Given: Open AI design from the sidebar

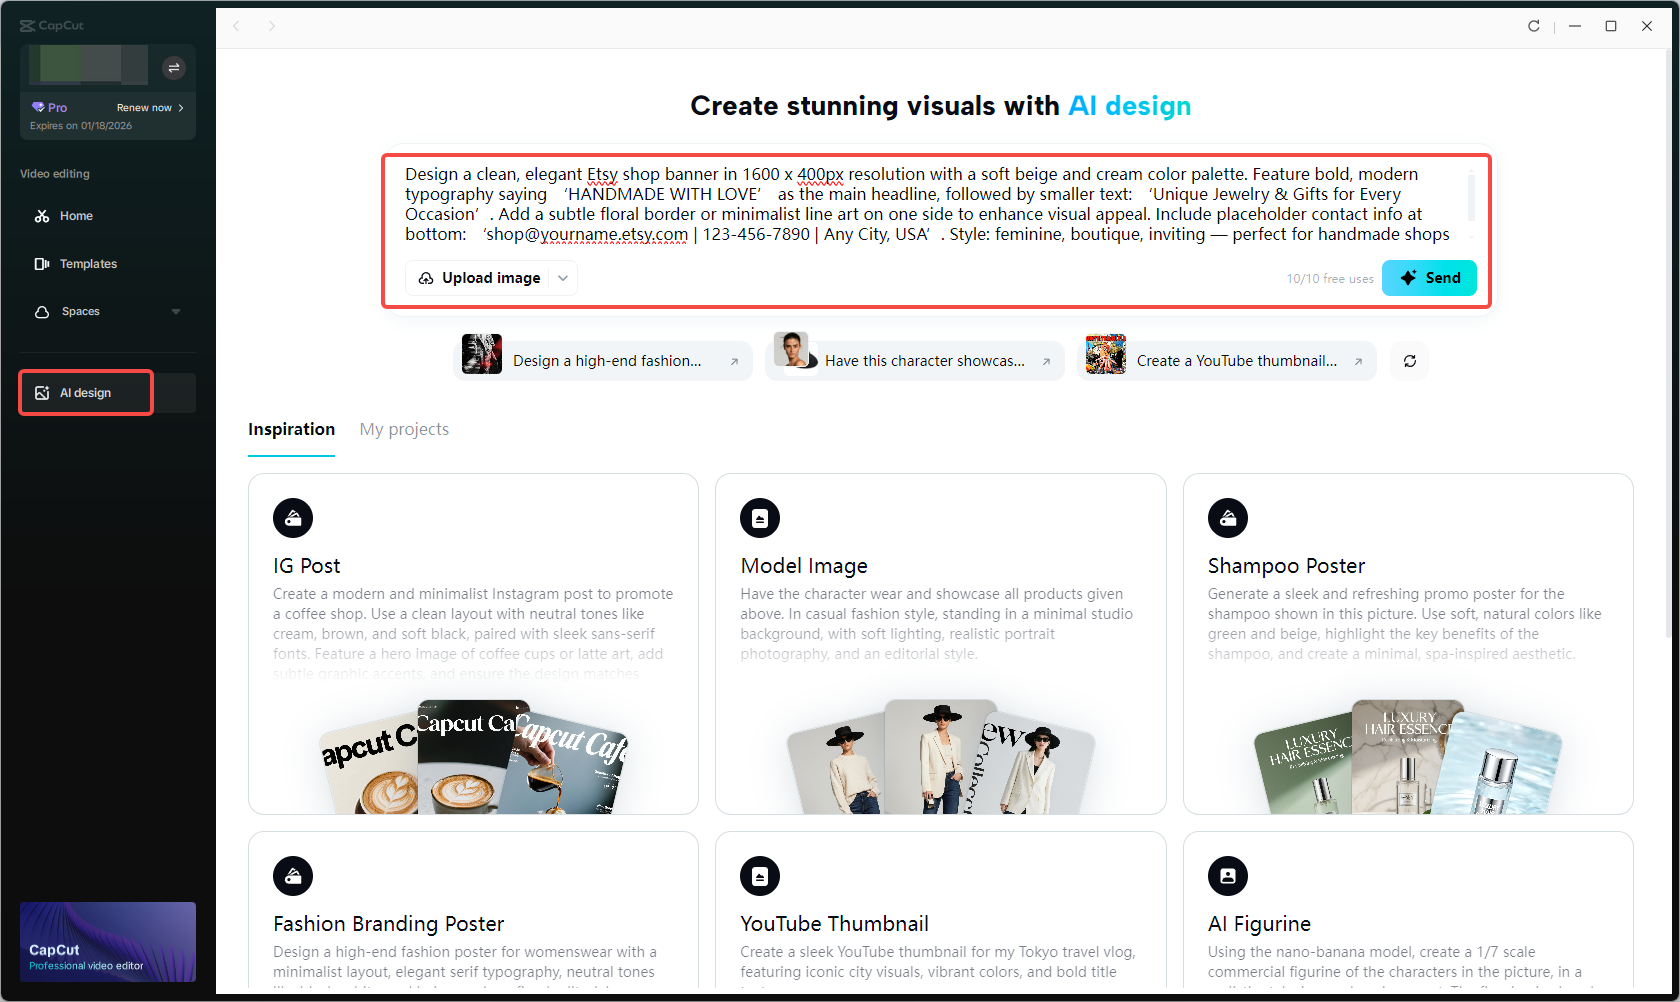Looking at the screenshot, I should coord(85,392).
